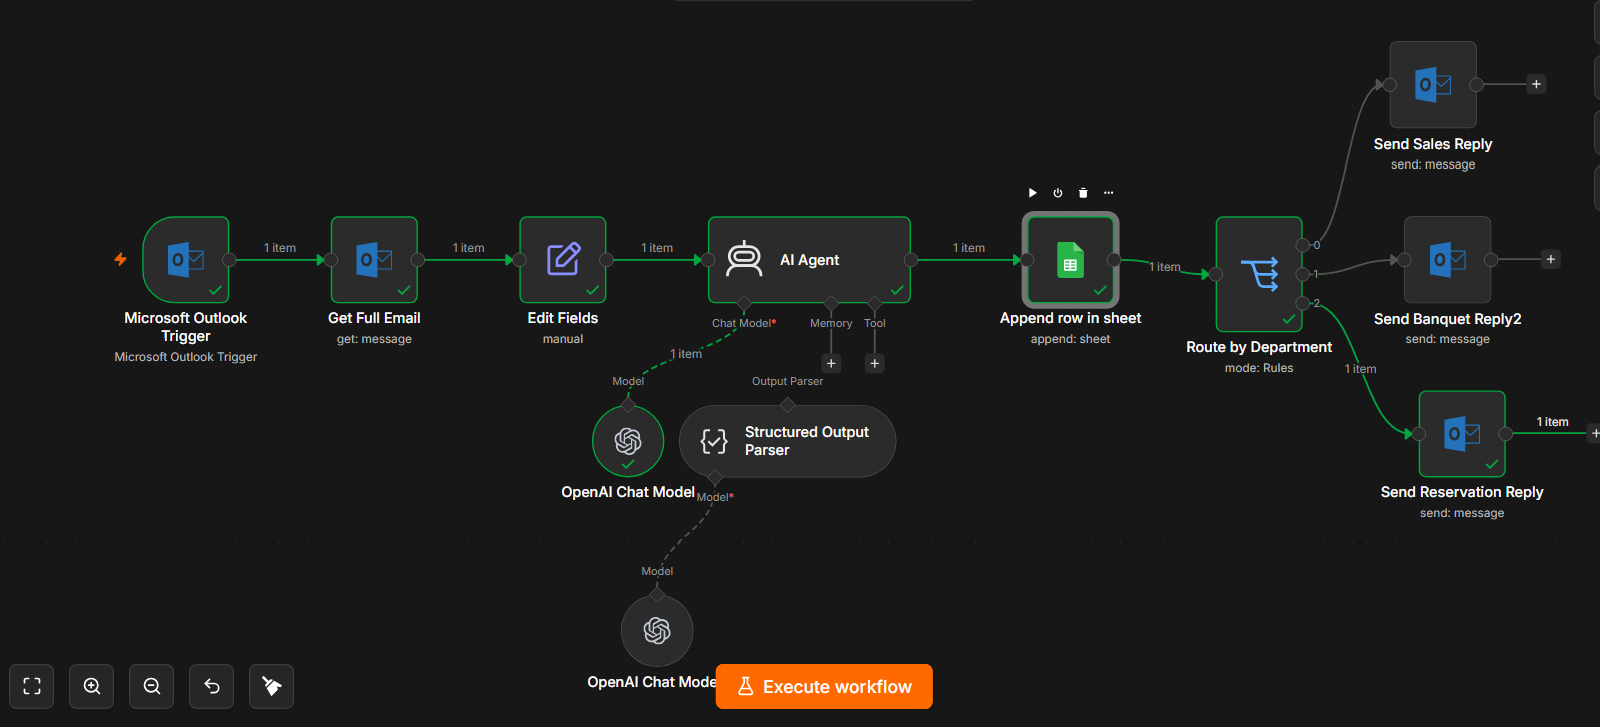
Task: Add a Tool sub-node to AI Agent
Action: click(875, 364)
